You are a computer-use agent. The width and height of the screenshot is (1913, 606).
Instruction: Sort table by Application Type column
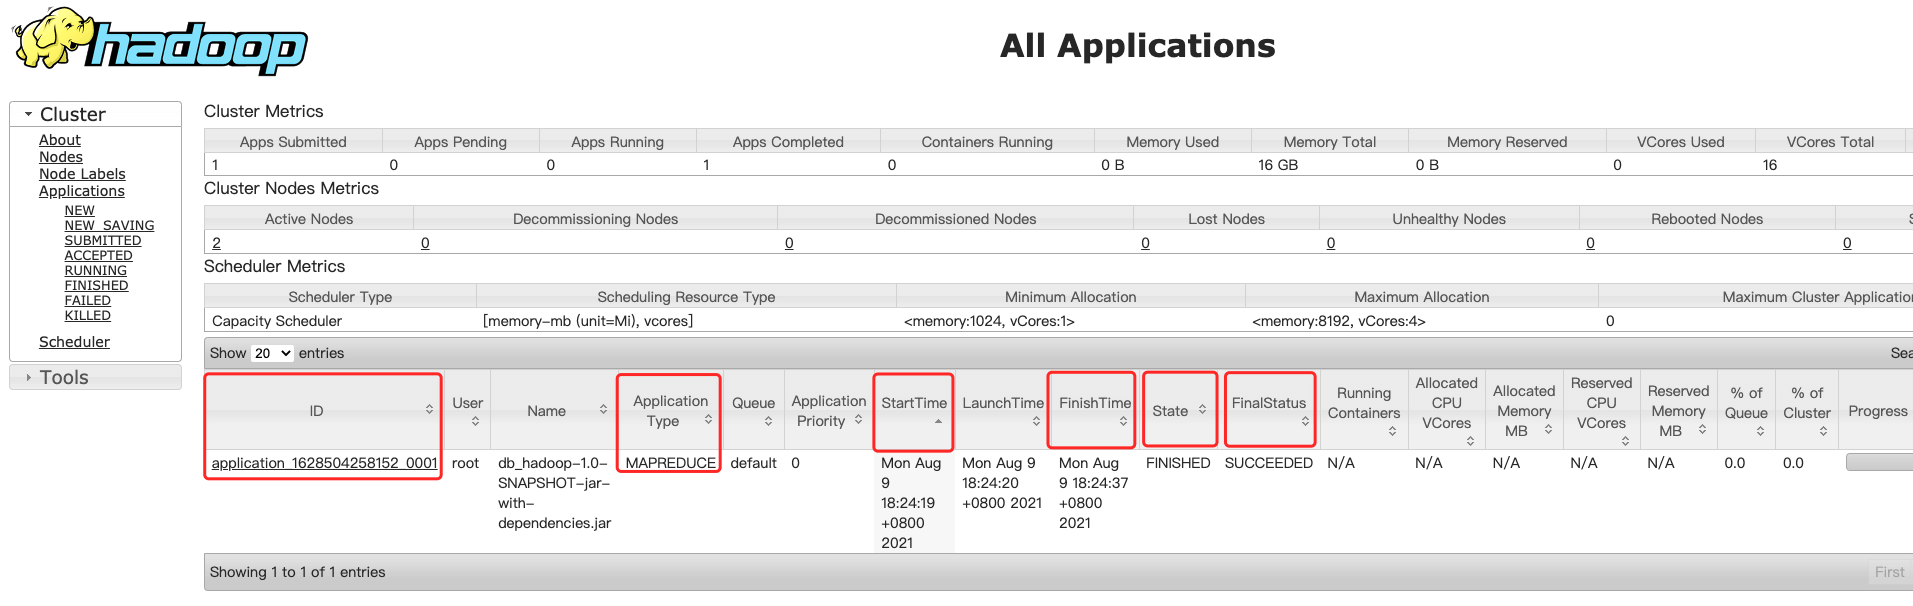click(x=669, y=411)
